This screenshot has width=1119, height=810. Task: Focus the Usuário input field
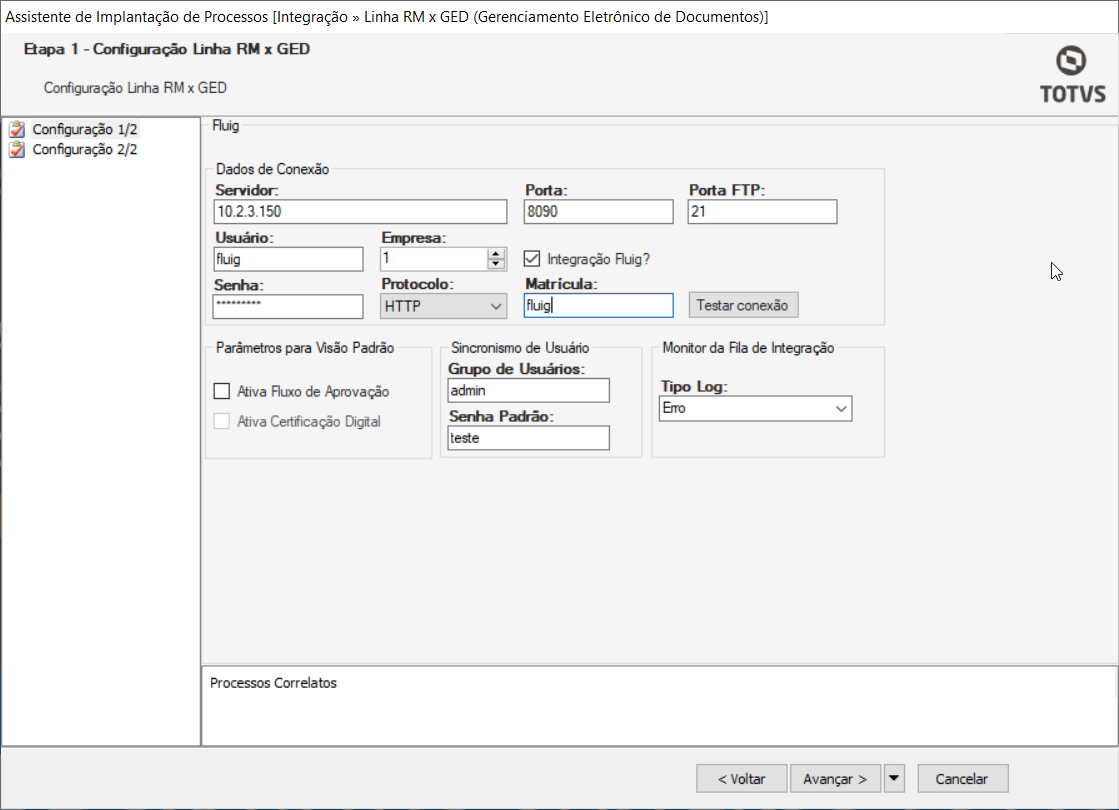click(288, 259)
